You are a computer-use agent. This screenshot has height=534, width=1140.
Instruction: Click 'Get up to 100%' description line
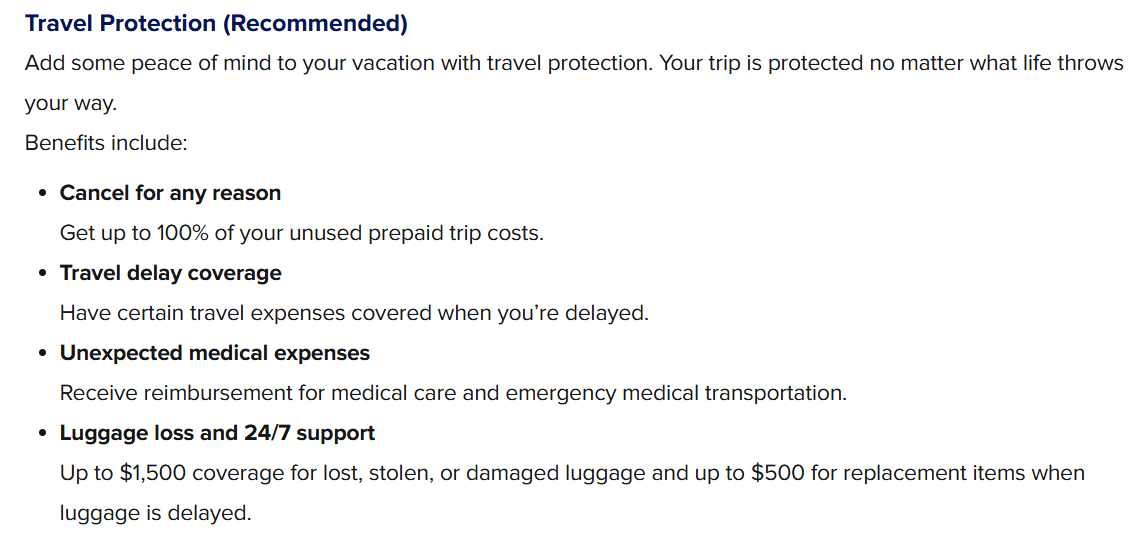[301, 233]
